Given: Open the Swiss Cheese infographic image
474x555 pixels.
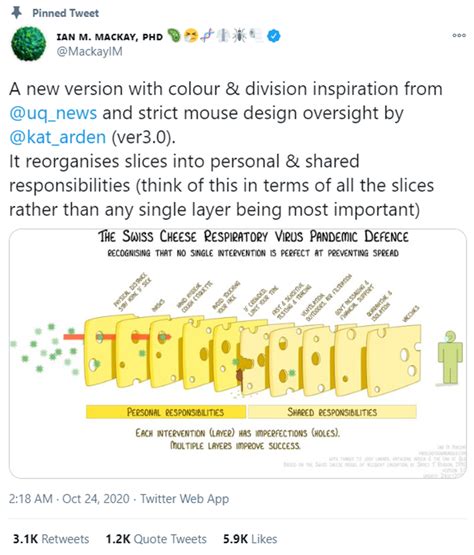Looking at the screenshot, I should 238,353.
